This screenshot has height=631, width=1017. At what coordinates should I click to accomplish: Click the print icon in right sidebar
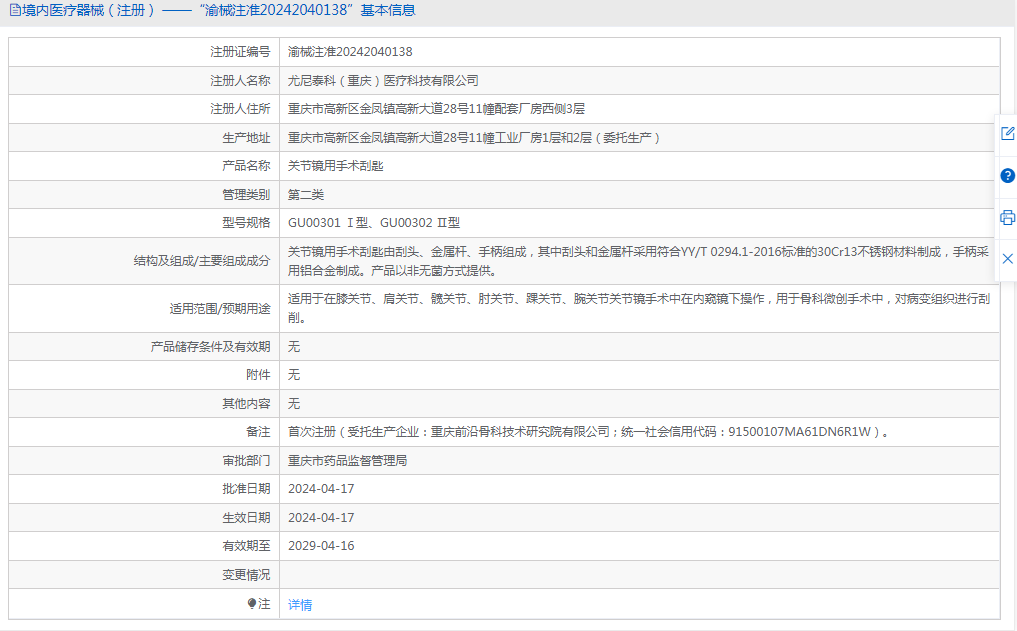[1007, 217]
